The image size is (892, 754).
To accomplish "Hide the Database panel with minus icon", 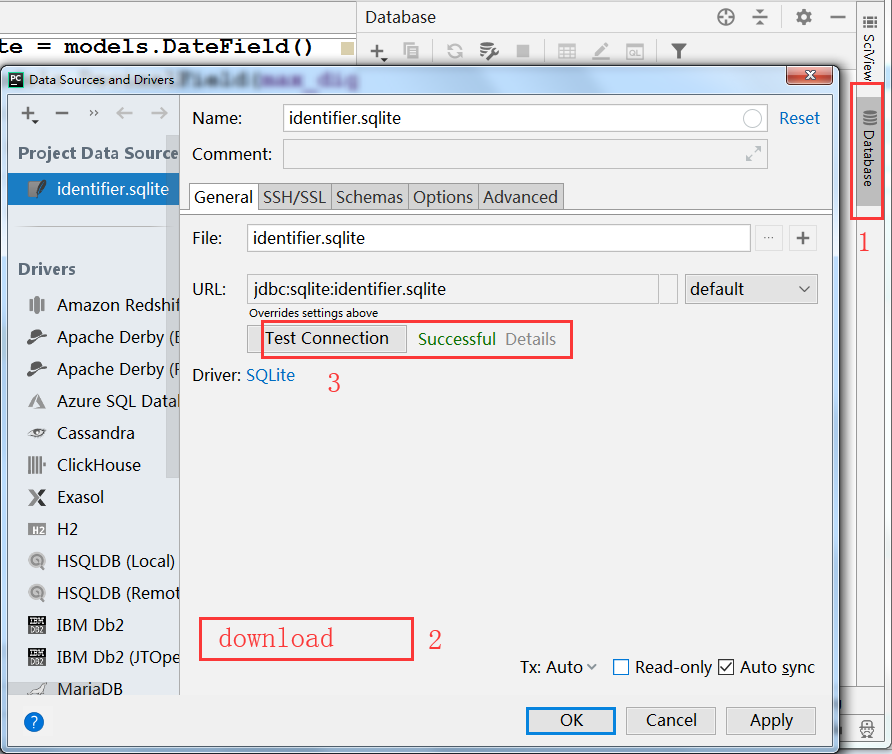I will [x=837, y=18].
